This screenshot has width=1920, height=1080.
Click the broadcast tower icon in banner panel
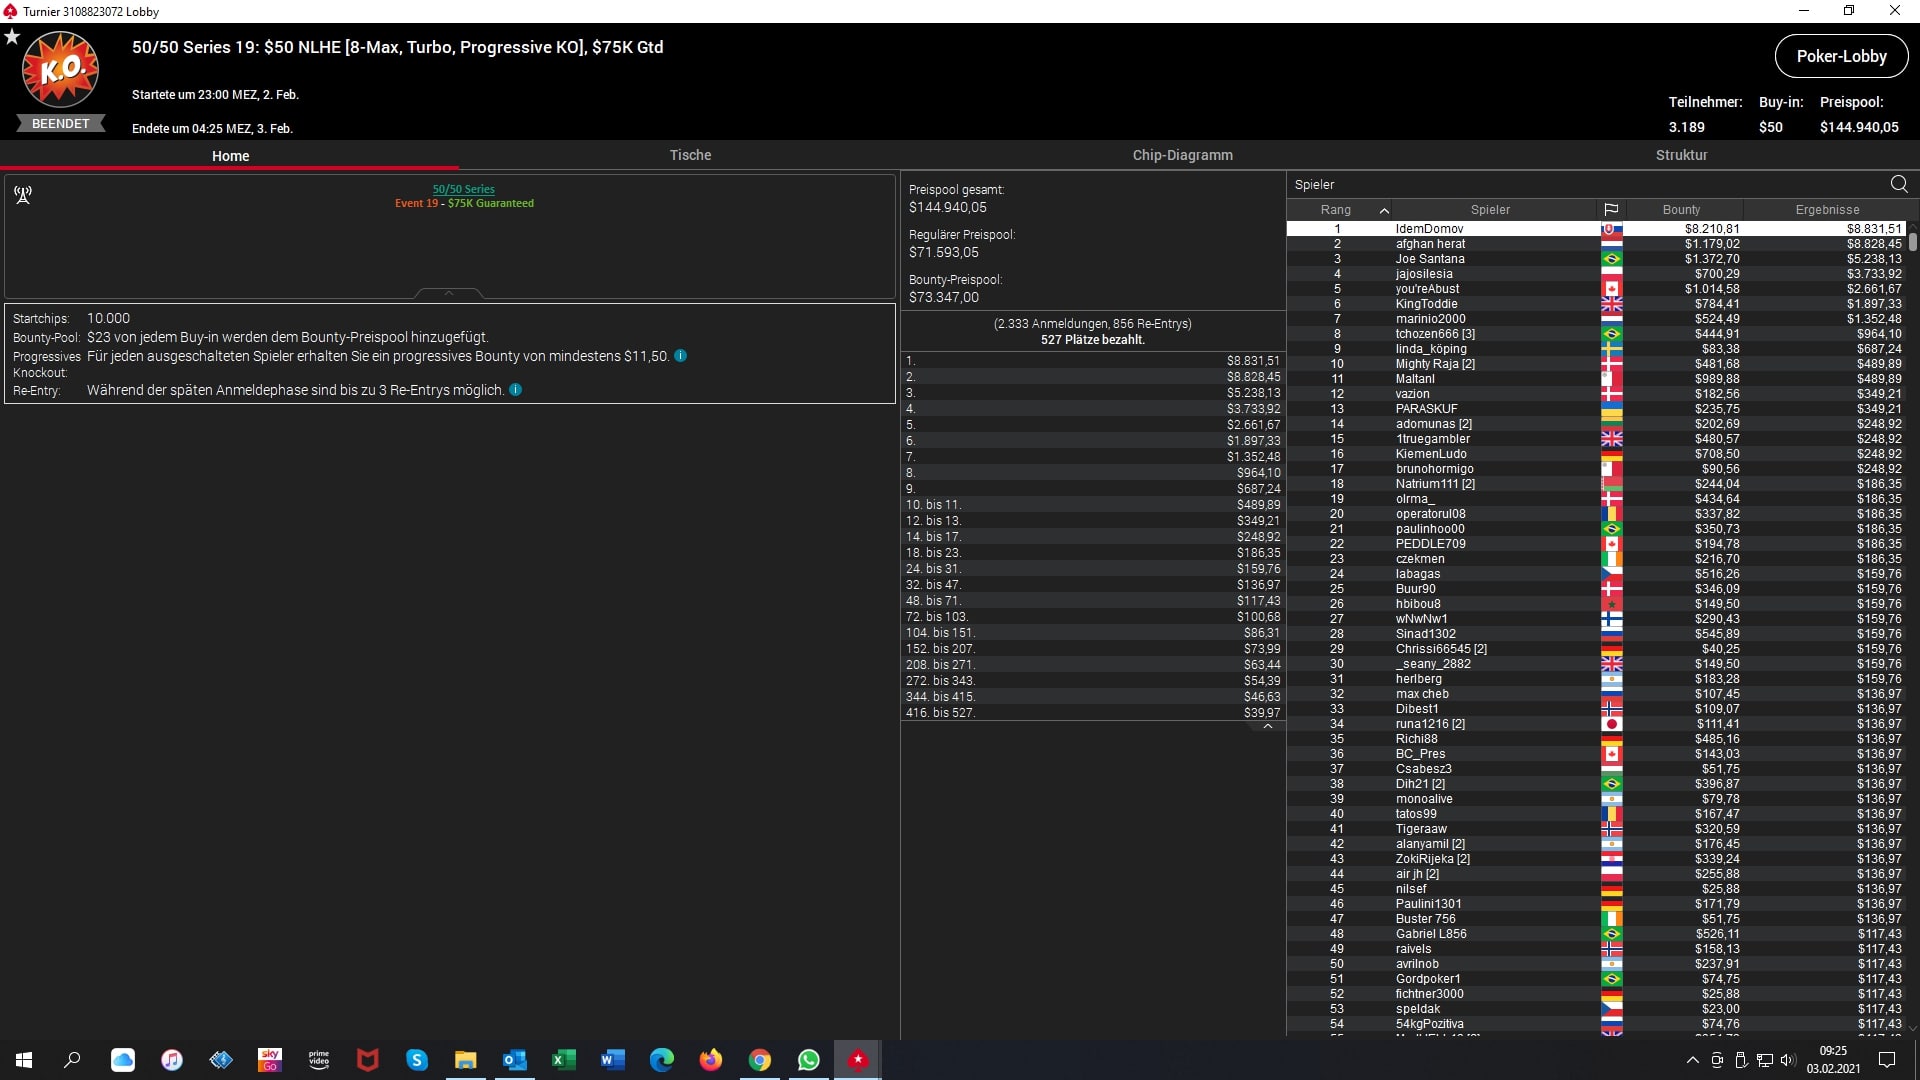pos(23,195)
